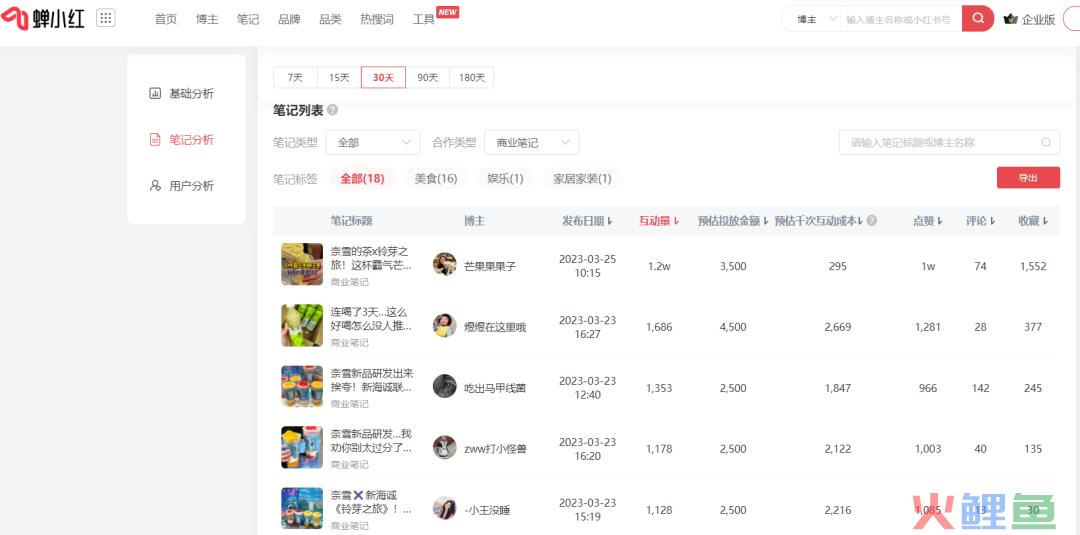Select the 90天 time range
1080x535 pixels.
(x=428, y=77)
